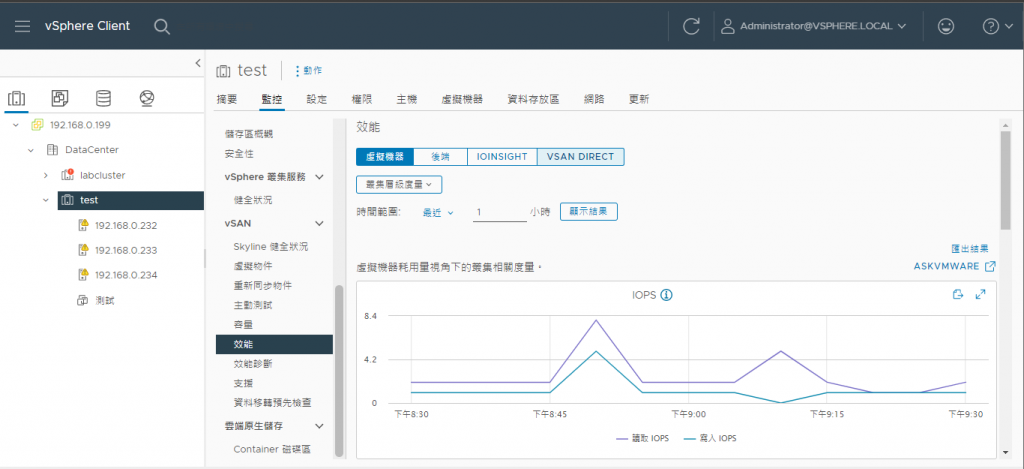Switch to the 主機 tab
Image resolution: width=1024 pixels, height=469 pixels.
(406, 99)
